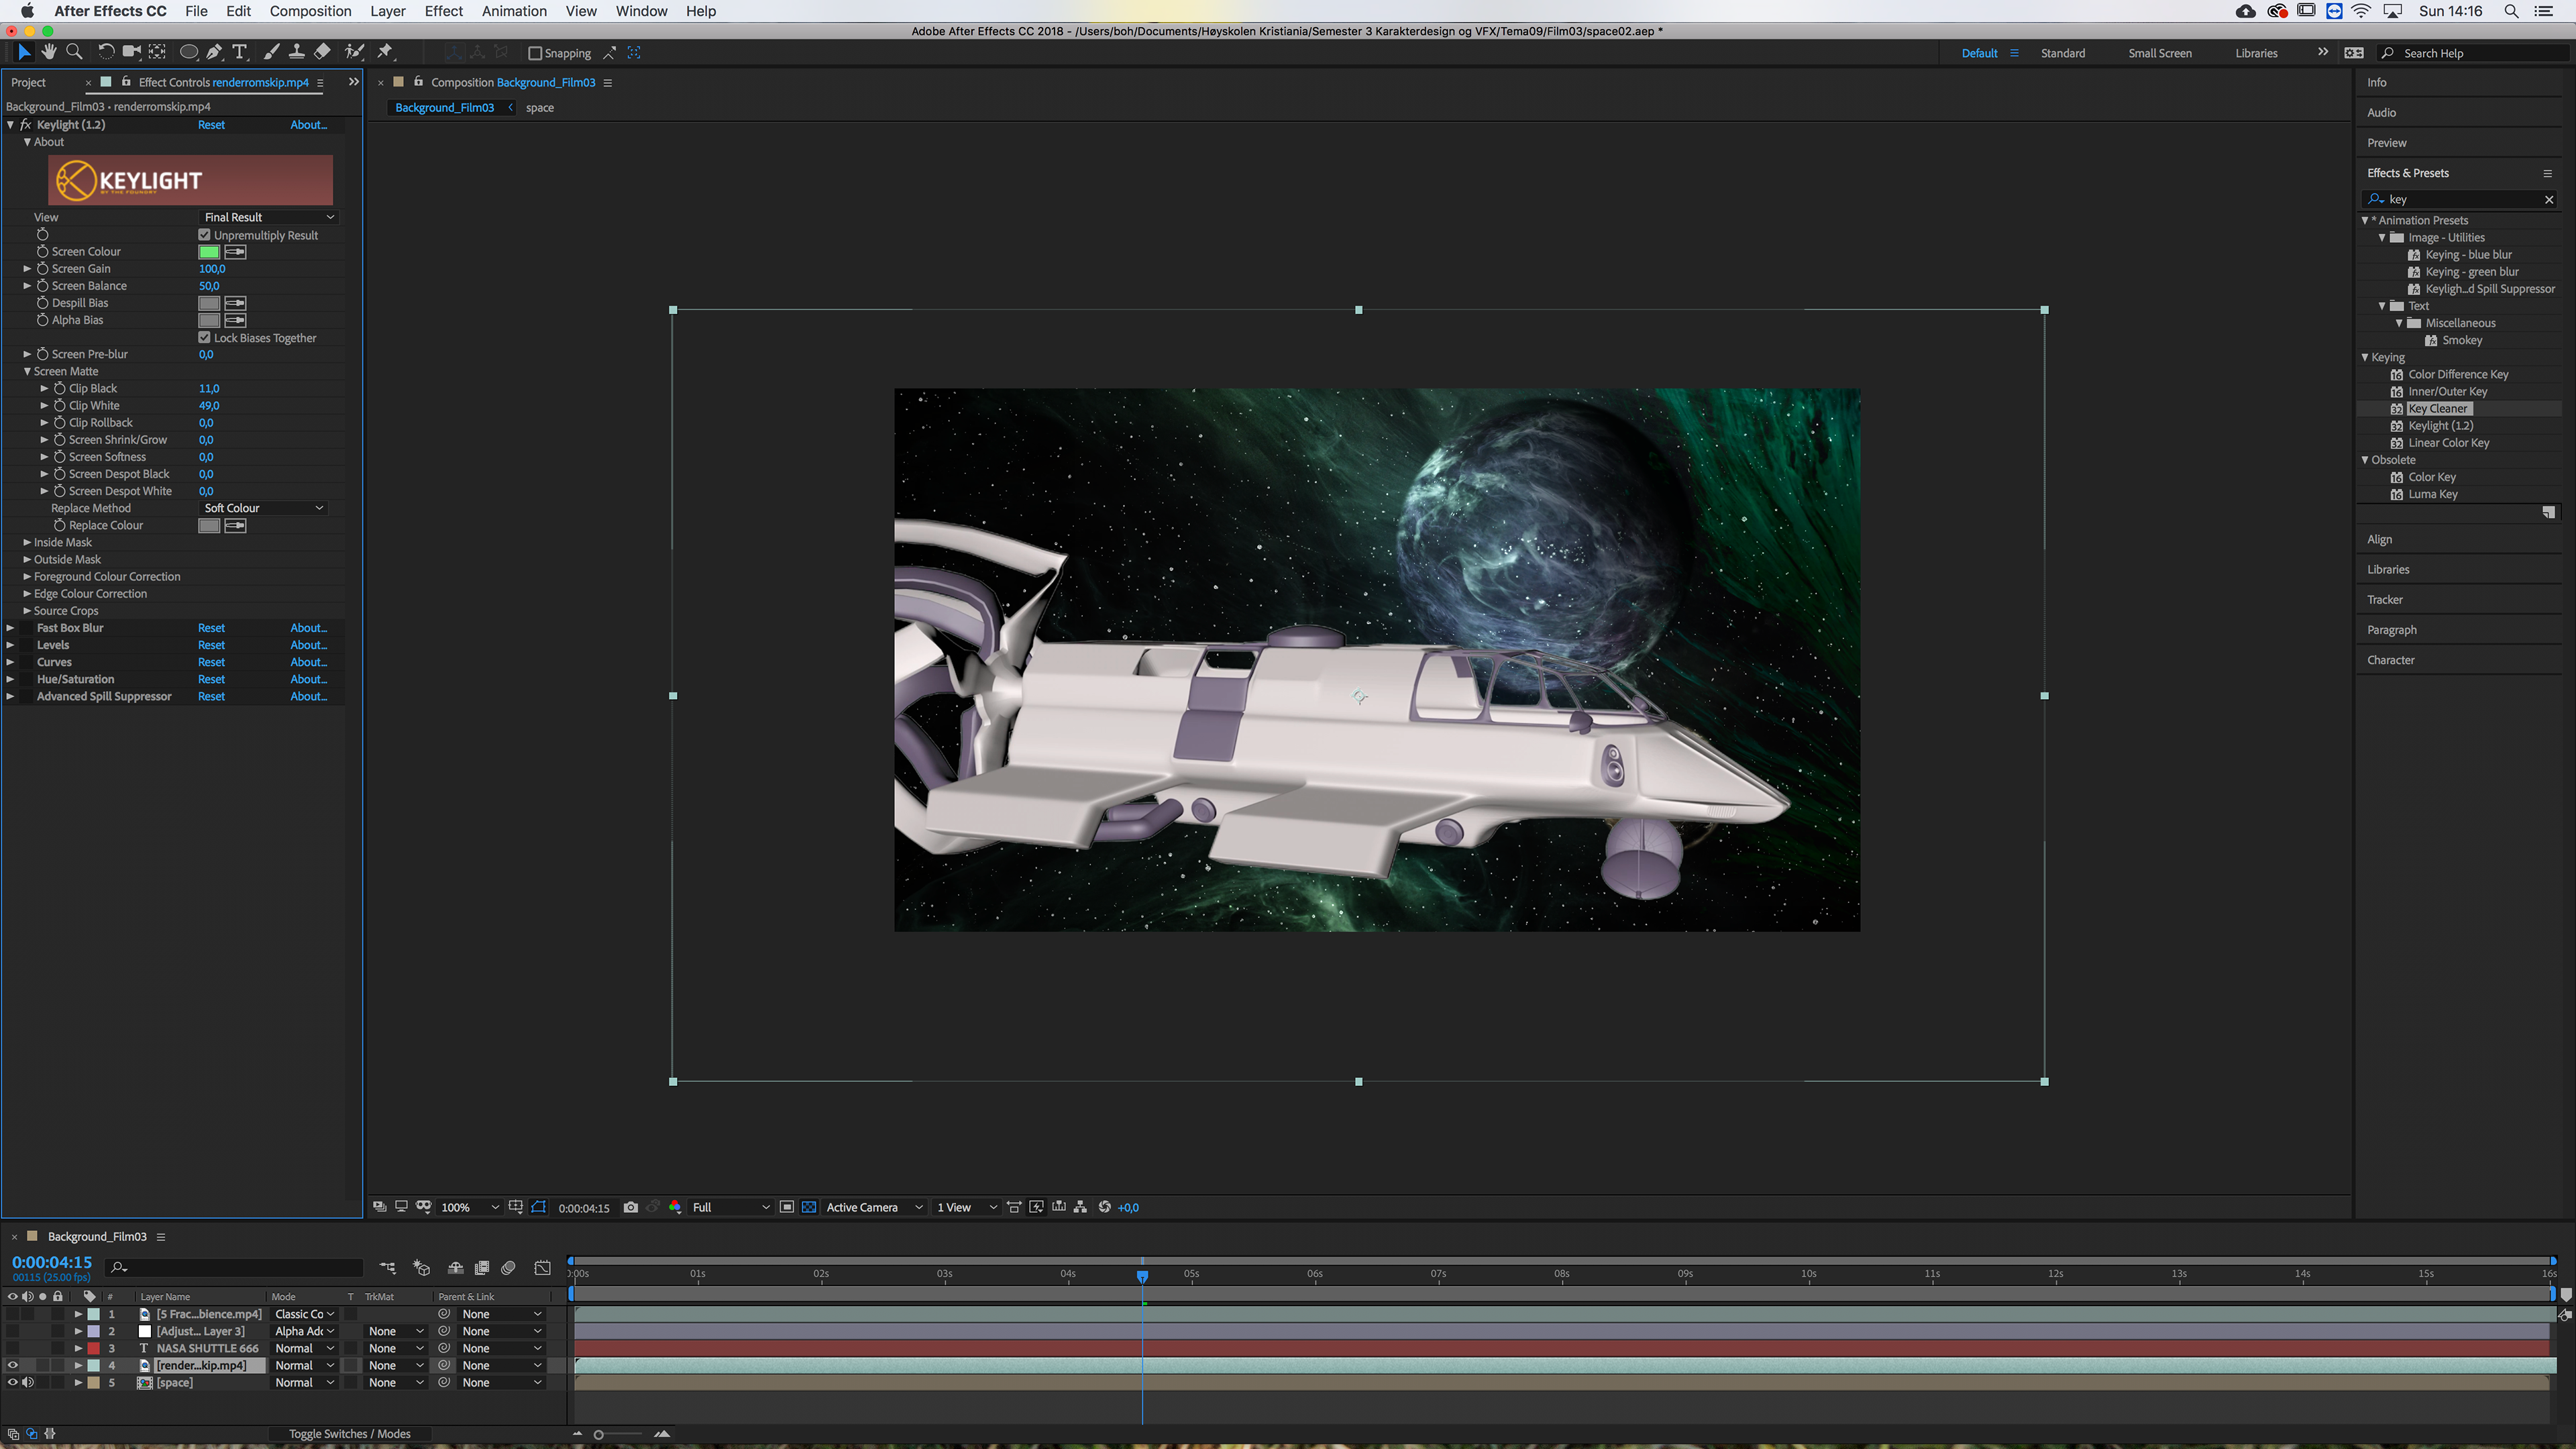Click Toggle Switches / Modes

tap(349, 1433)
